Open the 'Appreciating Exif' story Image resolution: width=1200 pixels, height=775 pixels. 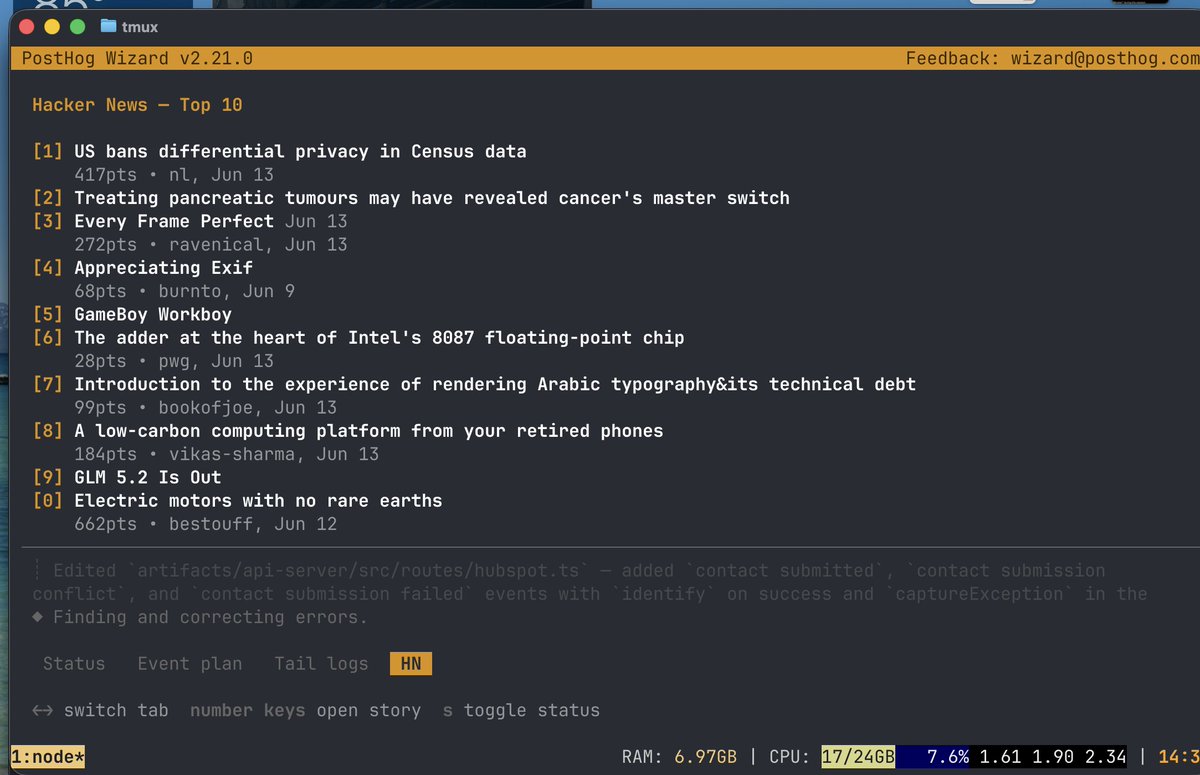[x=164, y=268]
